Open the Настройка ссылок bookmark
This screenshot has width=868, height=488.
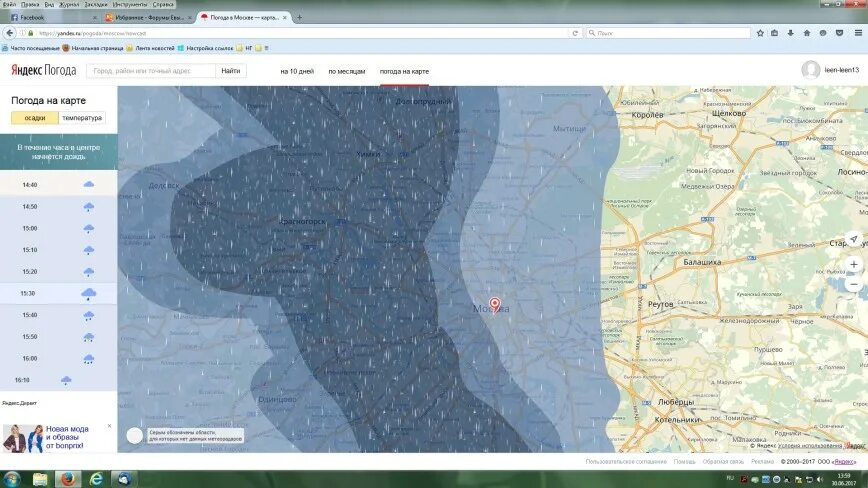point(205,48)
